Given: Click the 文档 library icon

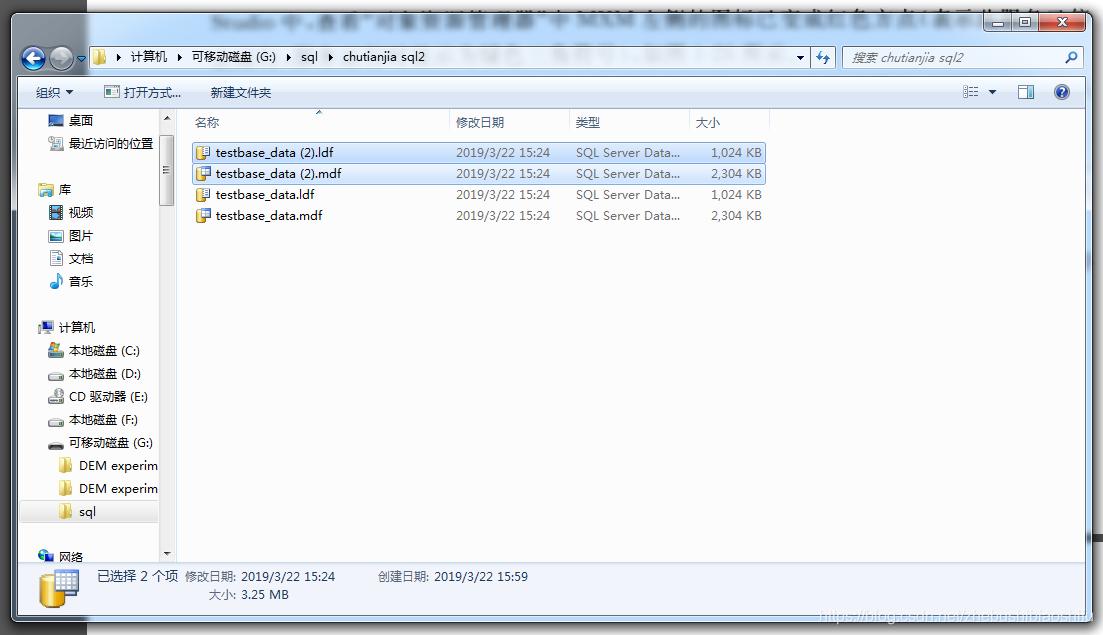Looking at the screenshot, I should (x=56, y=258).
